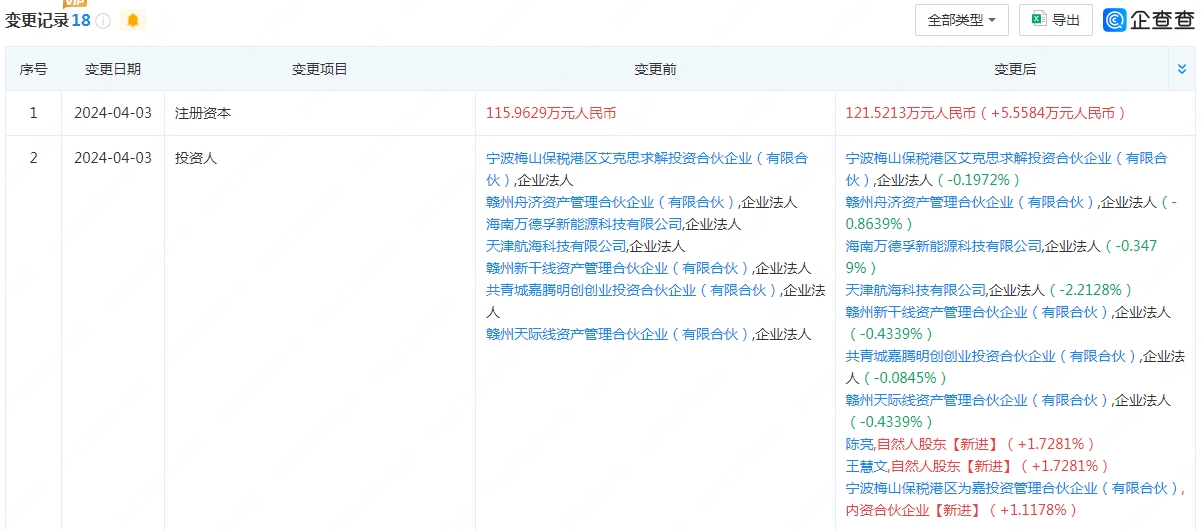
Task: Open 共青城嘉腾明创创业投资 link in 变更后 column
Action: [x=992, y=356]
